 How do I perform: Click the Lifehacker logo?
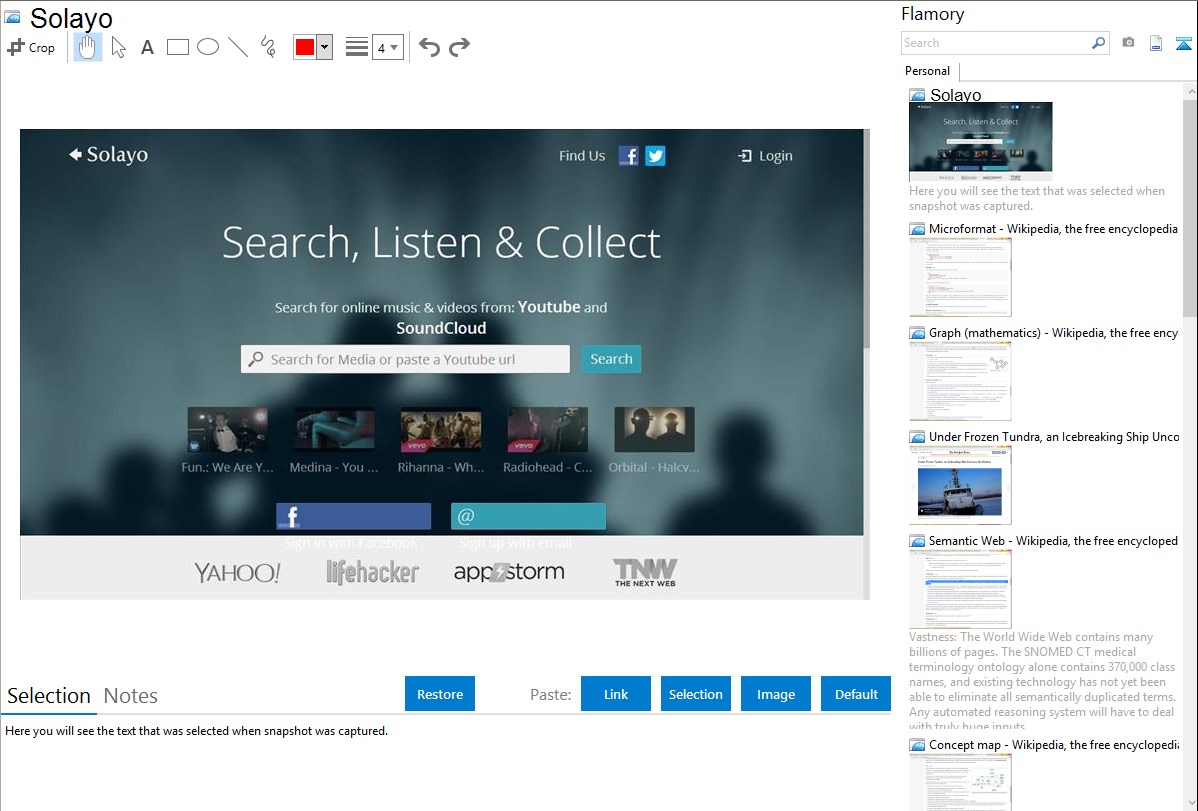tap(373, 573)
